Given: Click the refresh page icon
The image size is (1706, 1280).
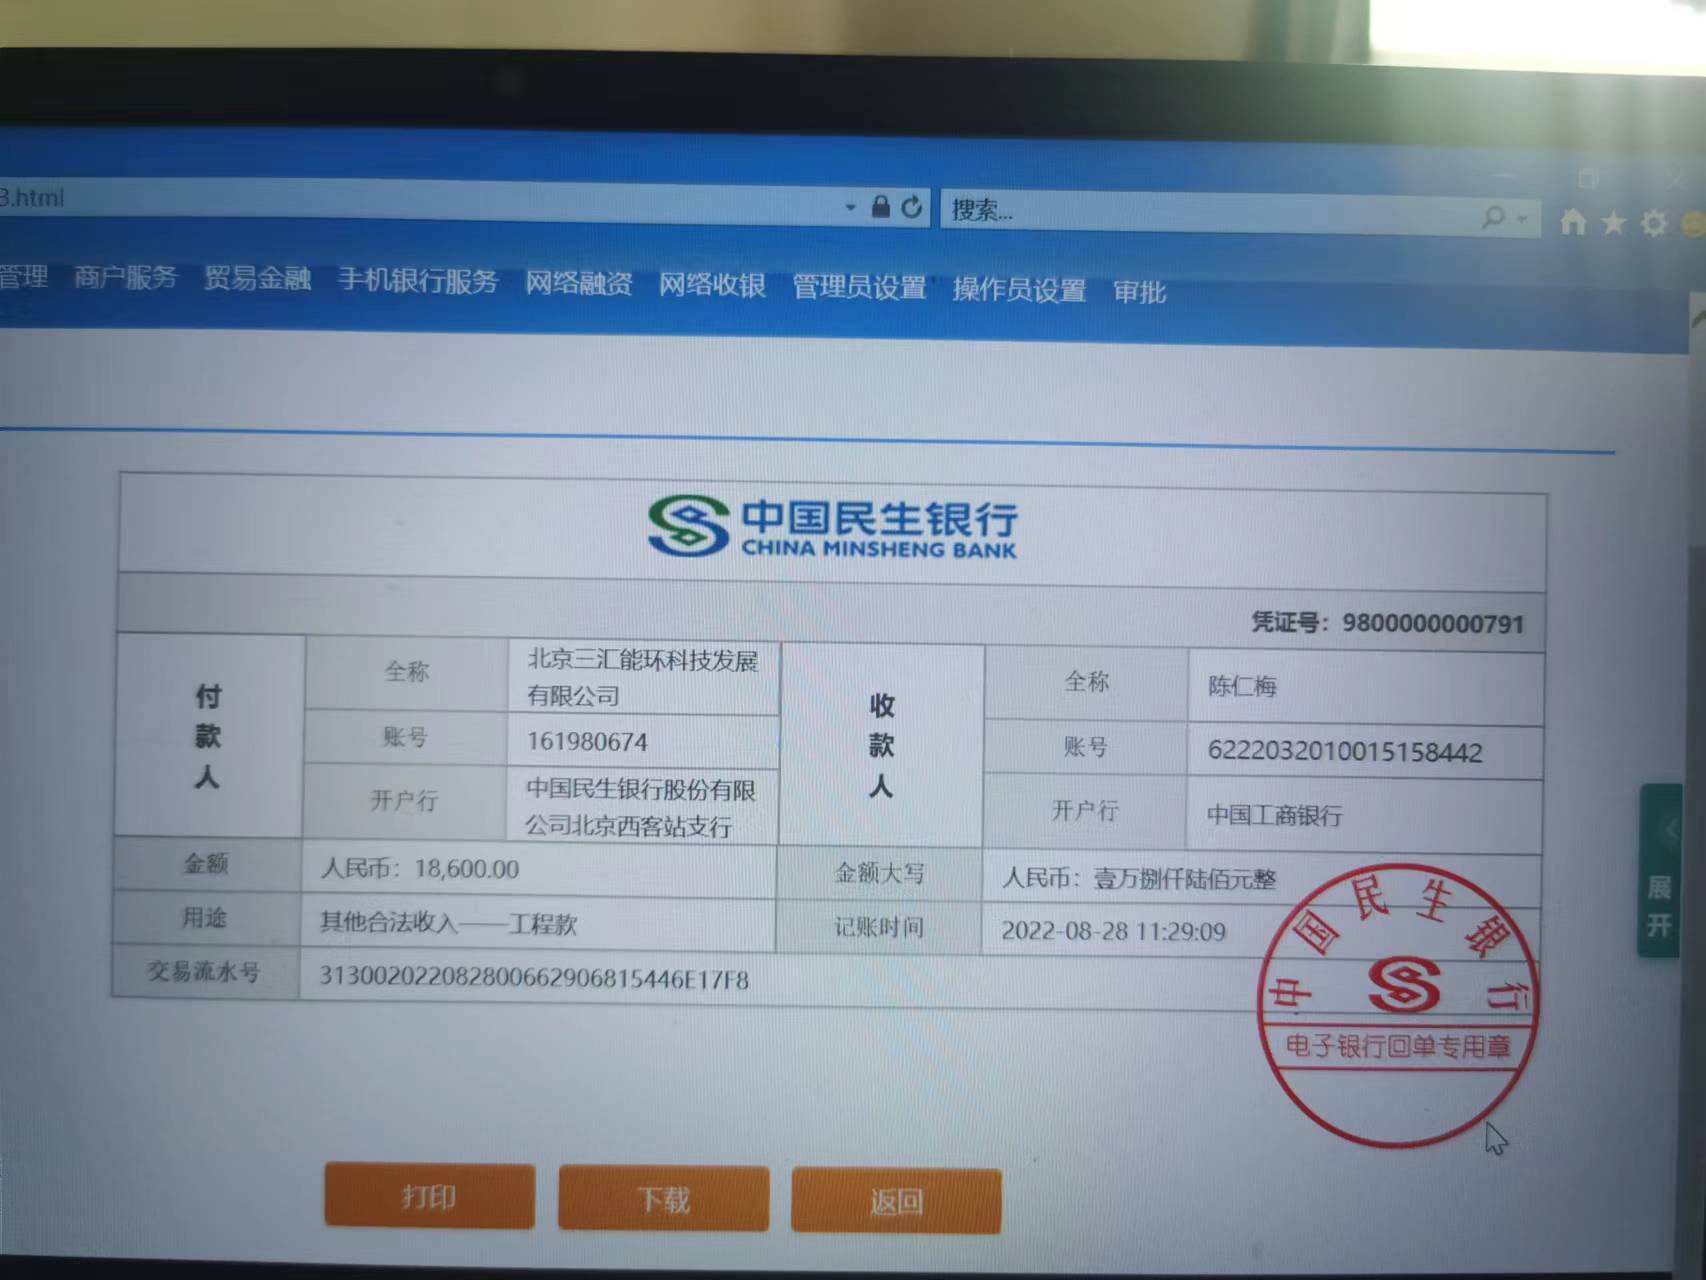Looking at the screenshot, I should click(x=911, y=207).
